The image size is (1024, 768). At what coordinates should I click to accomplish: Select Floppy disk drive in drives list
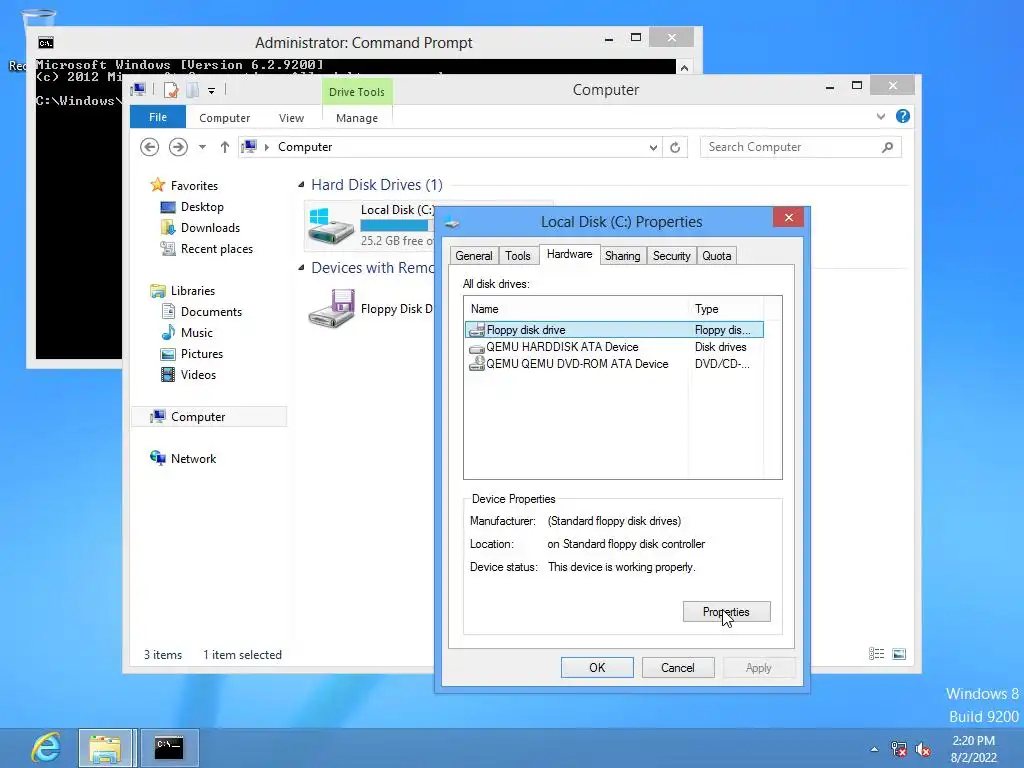point(614,330)
